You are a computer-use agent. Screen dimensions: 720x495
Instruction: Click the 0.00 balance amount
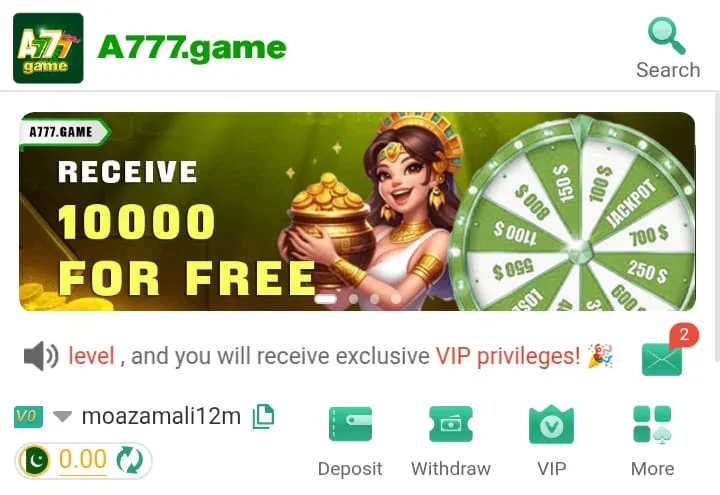click(83, 459)
